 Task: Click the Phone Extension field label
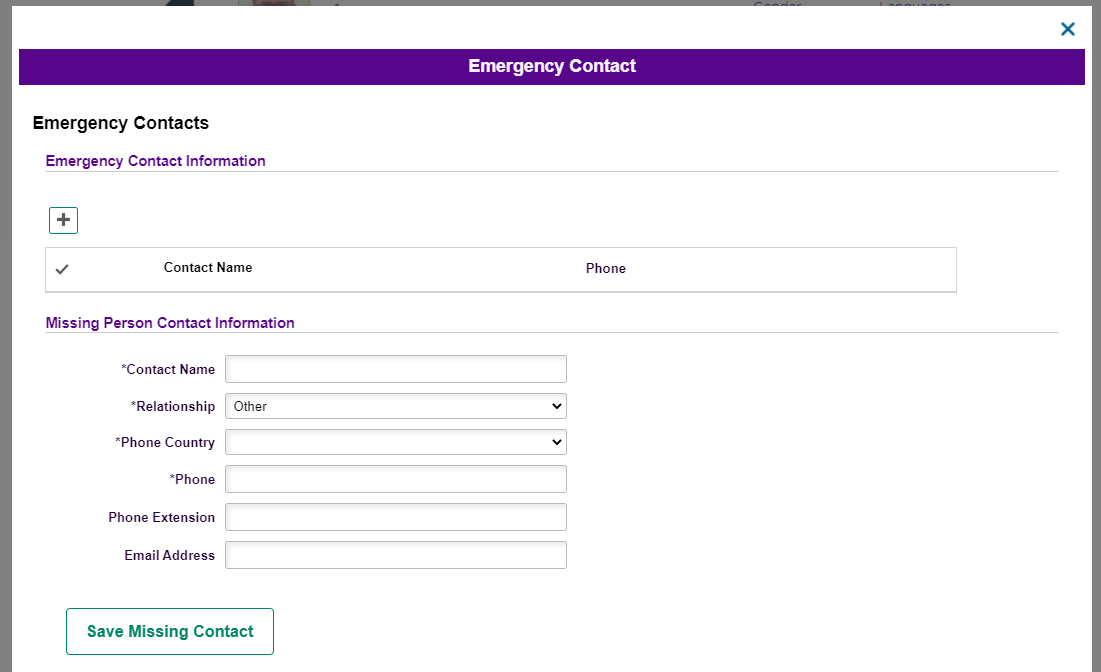161,518
